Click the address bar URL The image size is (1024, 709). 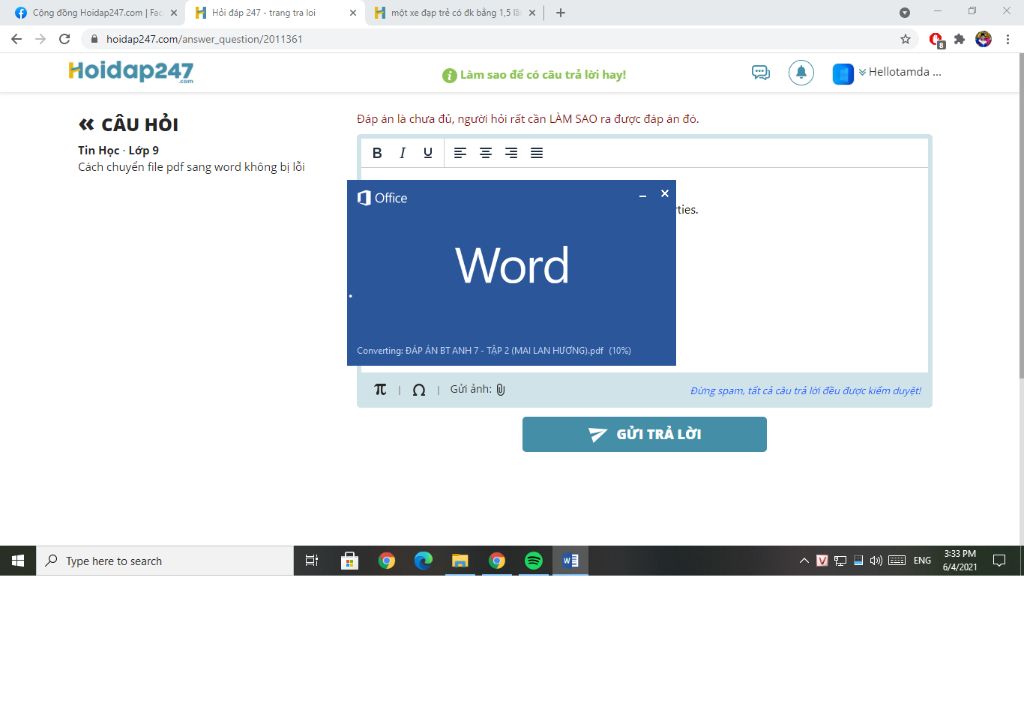[x=204, y=39]
